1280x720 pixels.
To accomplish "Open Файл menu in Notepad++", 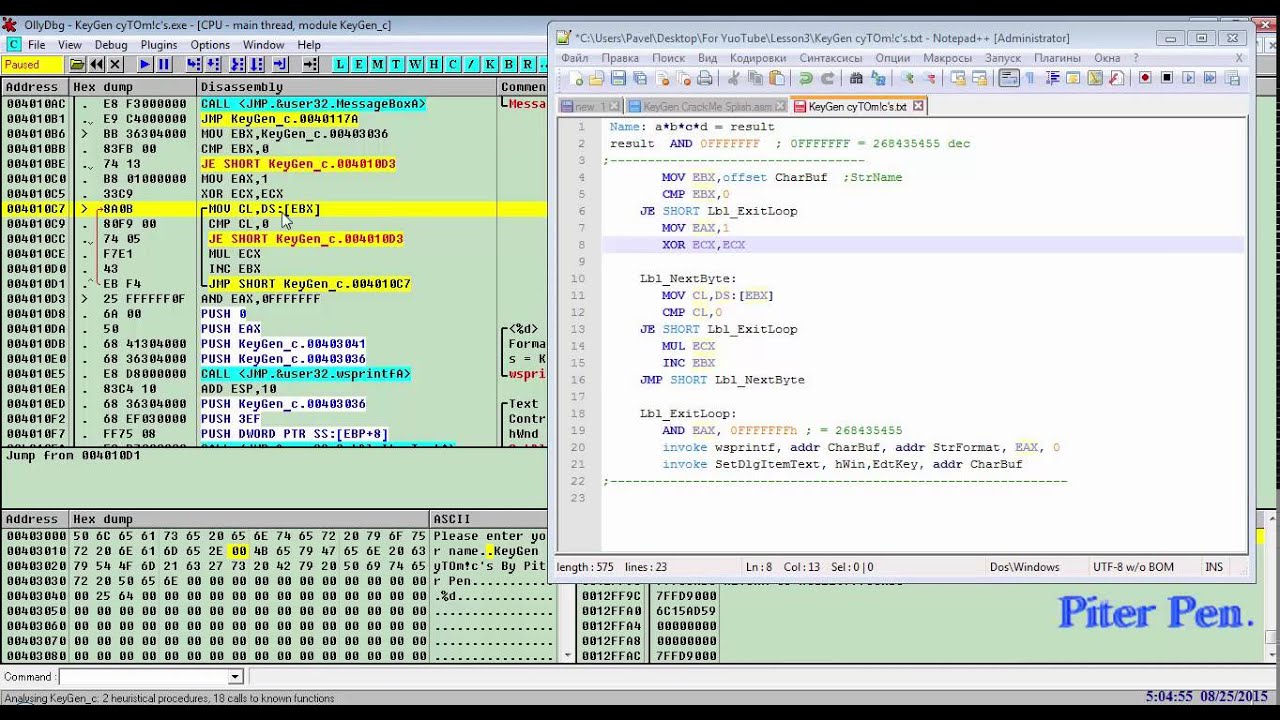I will point(575,58).
